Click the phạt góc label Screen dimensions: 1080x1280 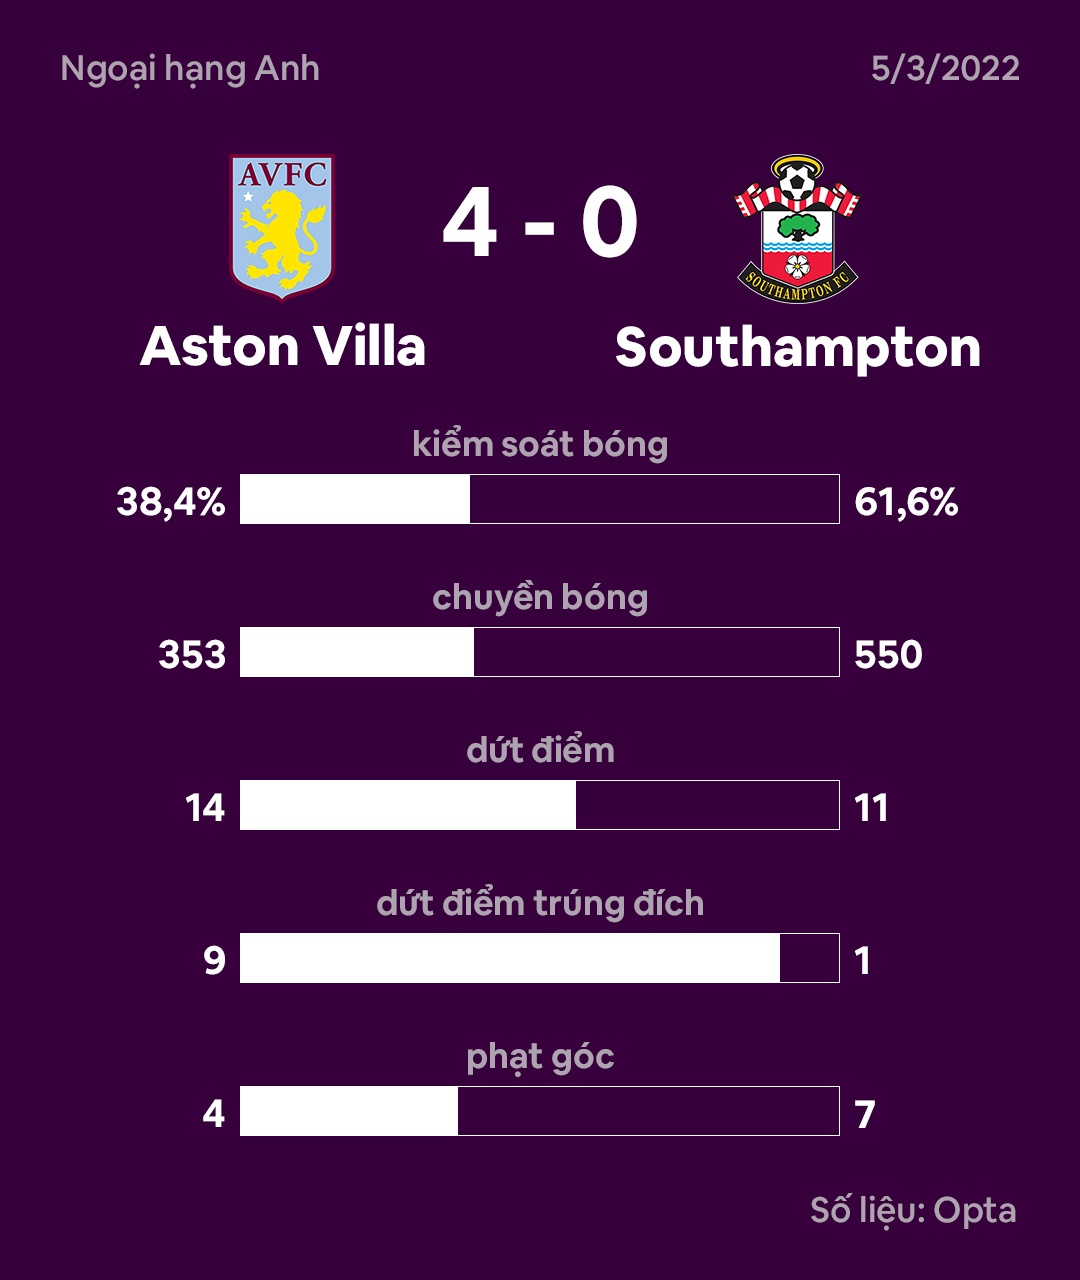coord(540,1056)
